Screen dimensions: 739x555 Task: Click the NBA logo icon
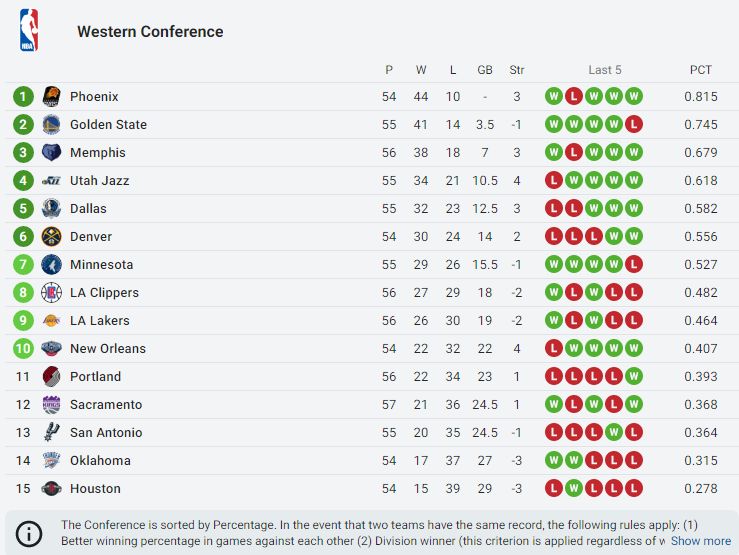(28, 30)
